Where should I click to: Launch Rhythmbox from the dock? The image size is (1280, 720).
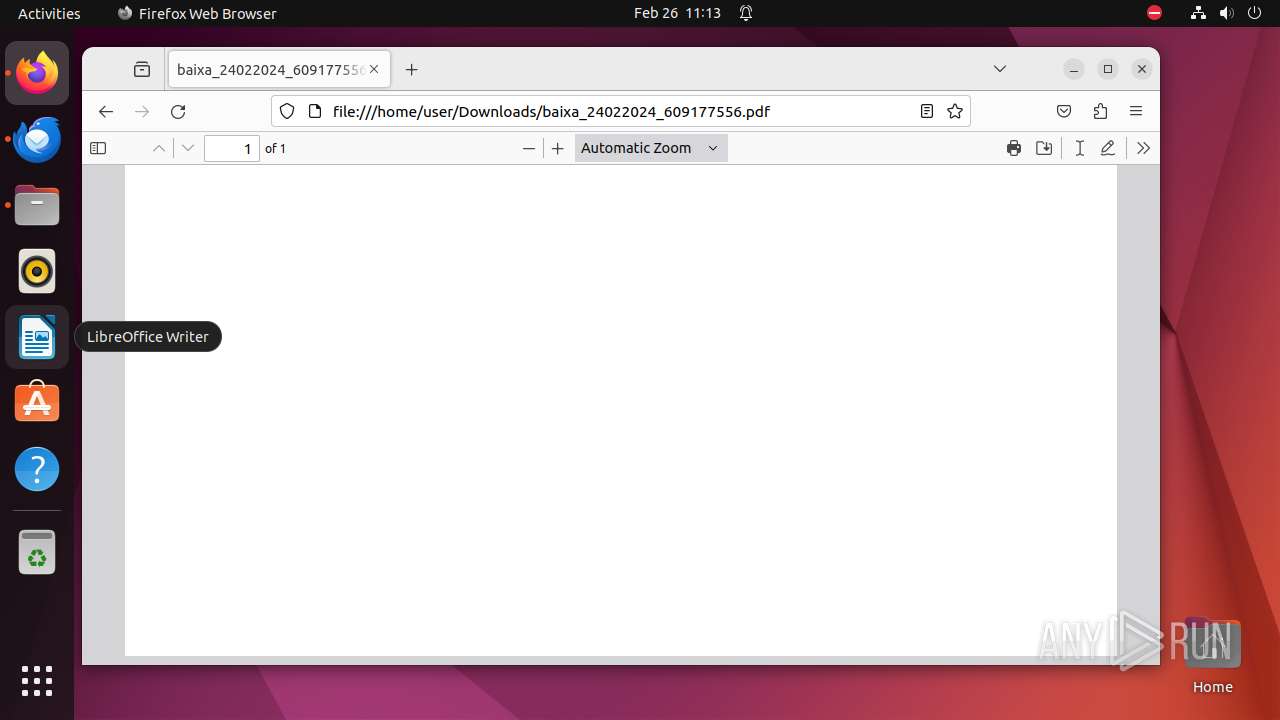pyautogui.click(x=37, y=271)
